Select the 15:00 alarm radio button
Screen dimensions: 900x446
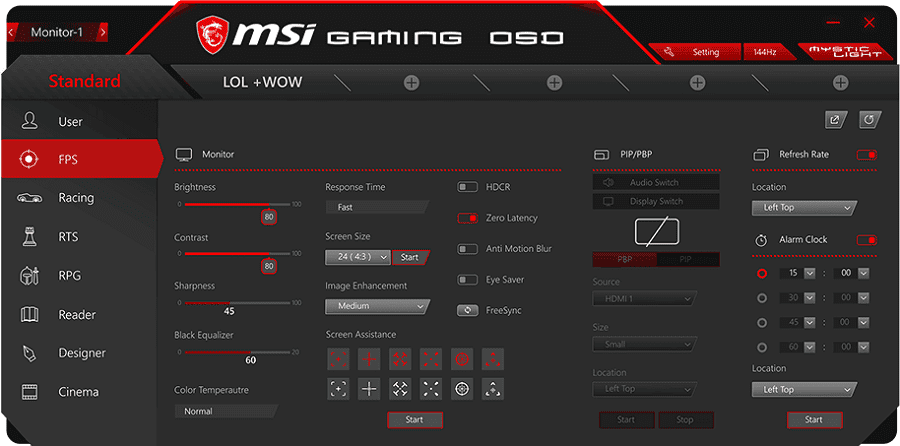[x=762, y=274]
